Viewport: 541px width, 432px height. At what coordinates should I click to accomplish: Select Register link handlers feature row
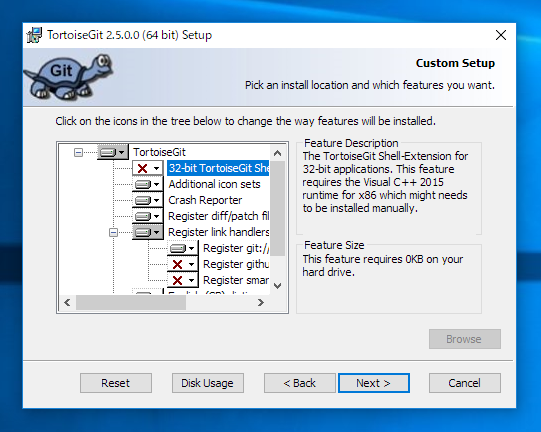(x=218, y=232)
